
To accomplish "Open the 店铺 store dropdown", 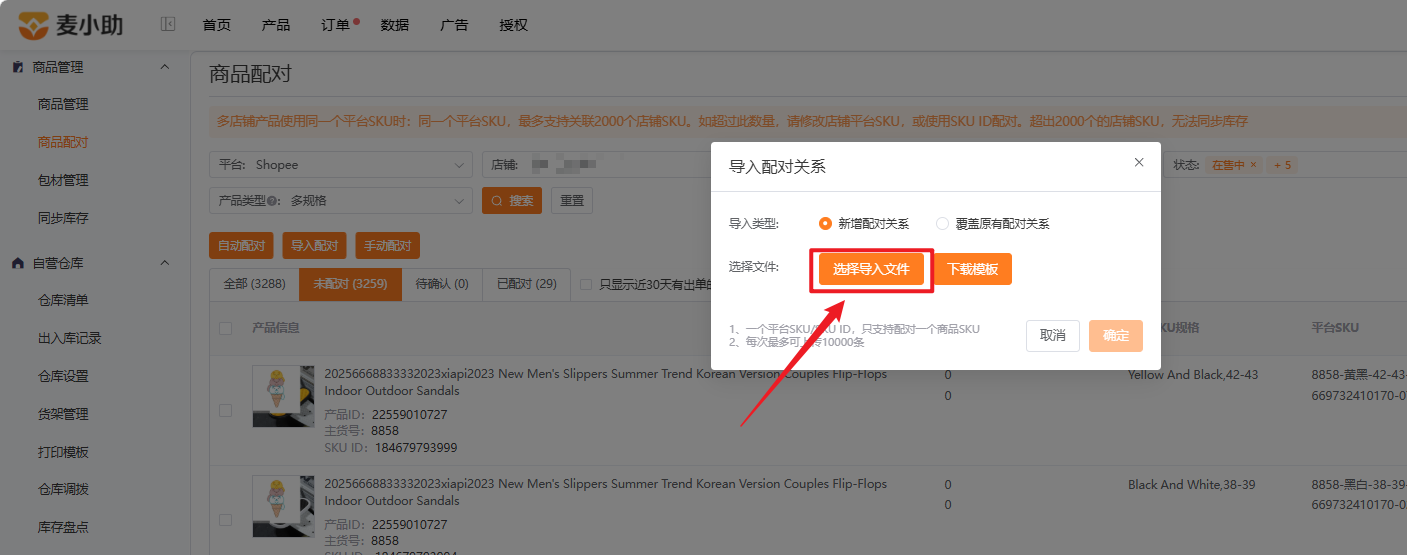I will point(595,164).
